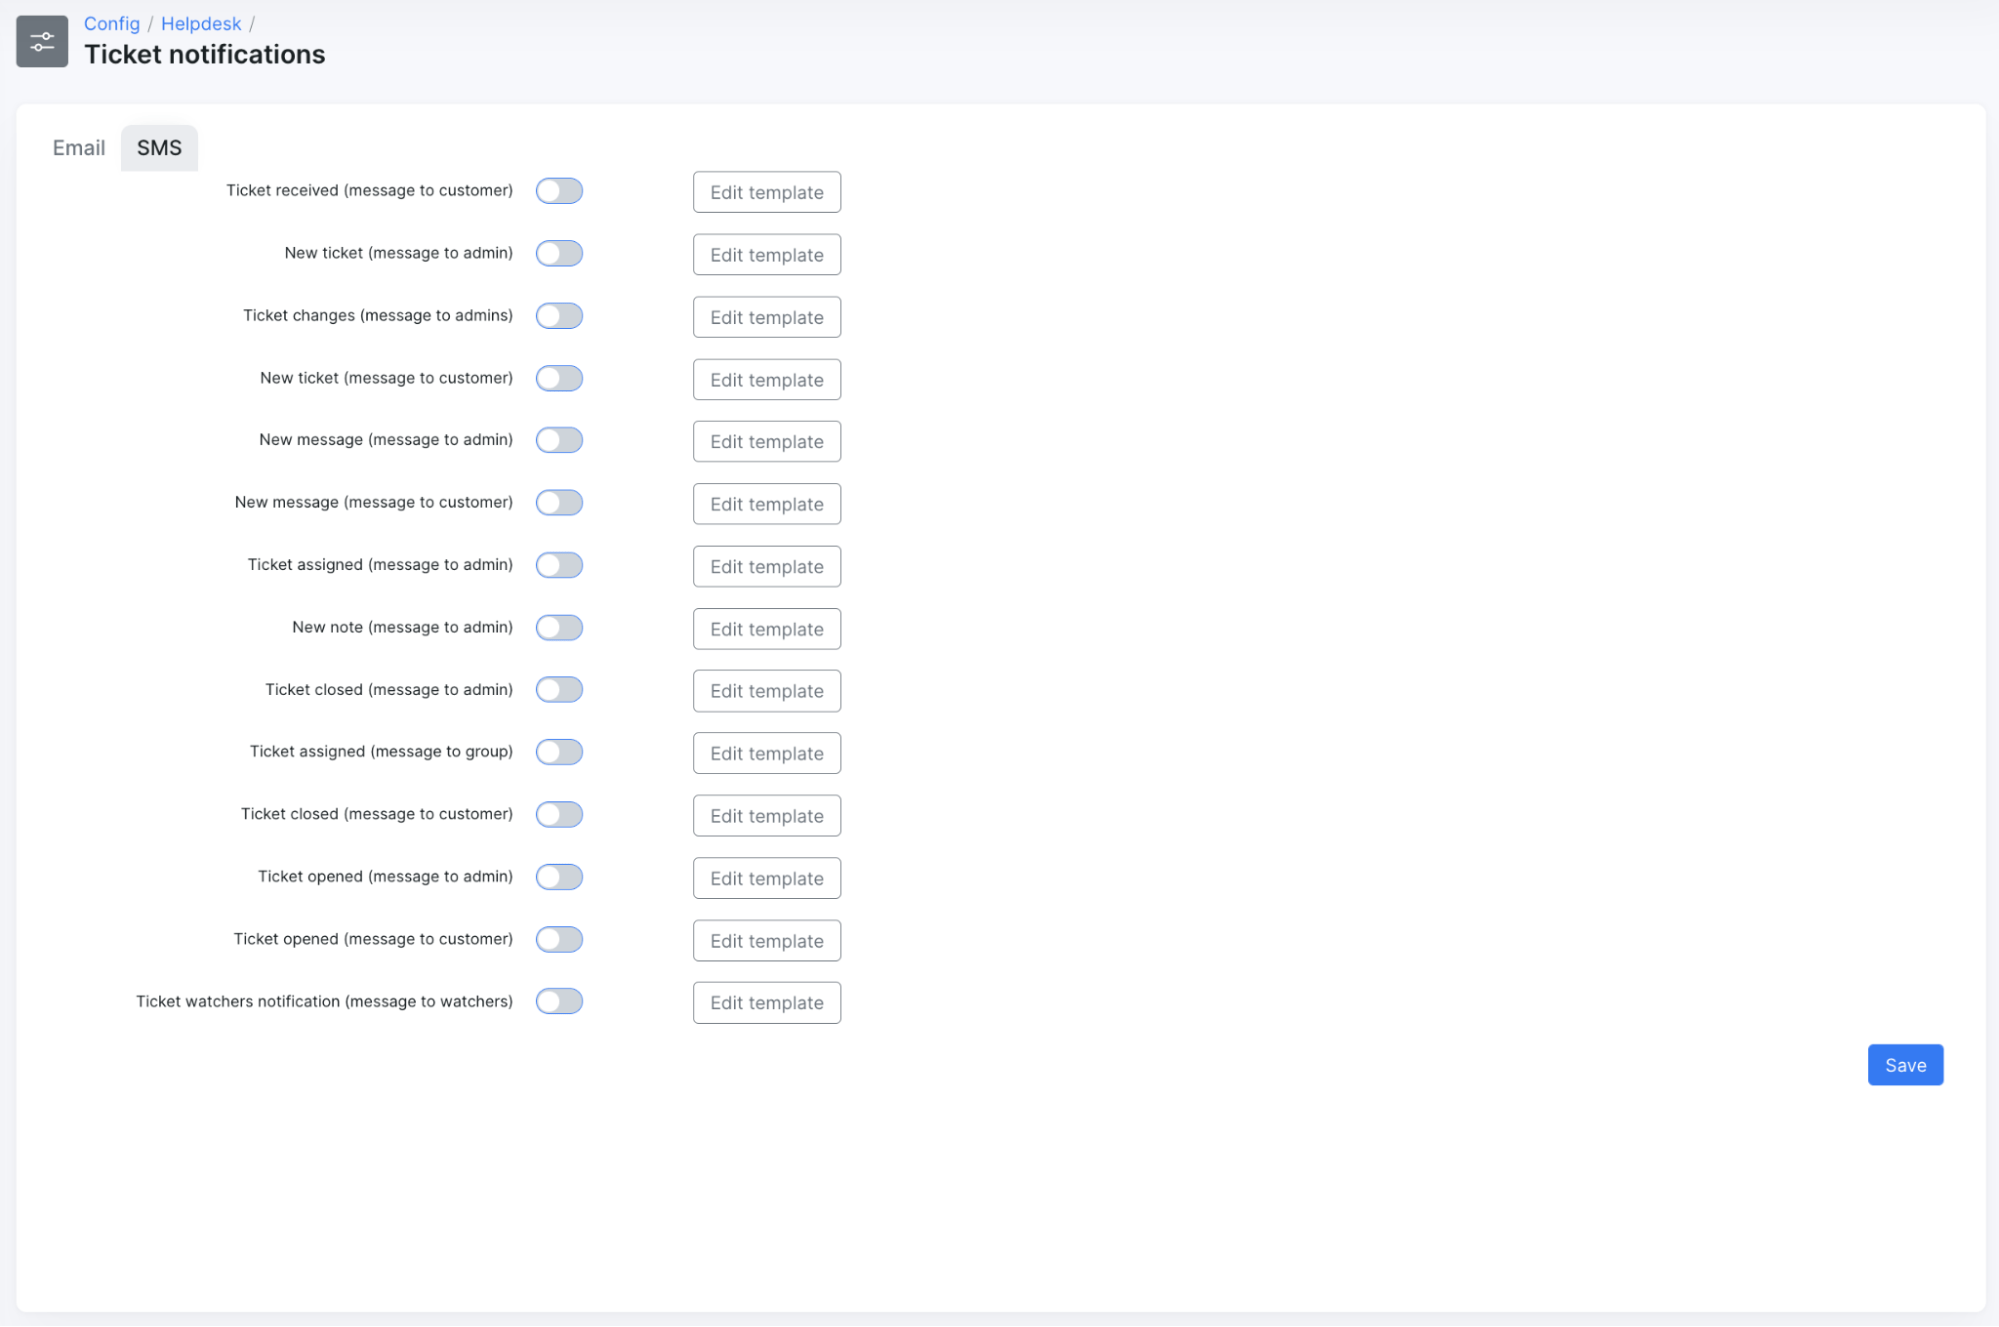The height and width of the screenshot is (1327, 1999).
Task: Toggle Ticket assigned message to admin
Action: point(559,564)
